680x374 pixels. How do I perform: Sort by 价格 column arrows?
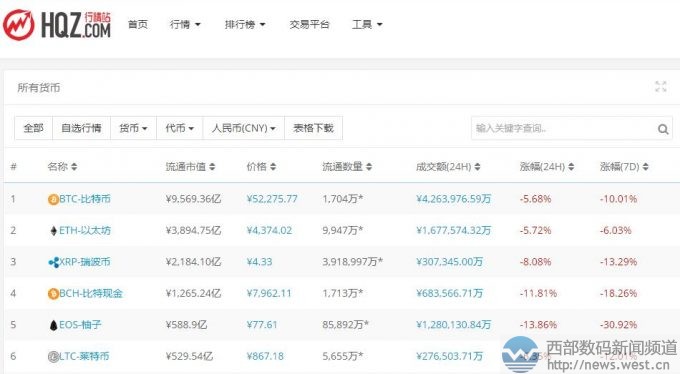[273, 167]
